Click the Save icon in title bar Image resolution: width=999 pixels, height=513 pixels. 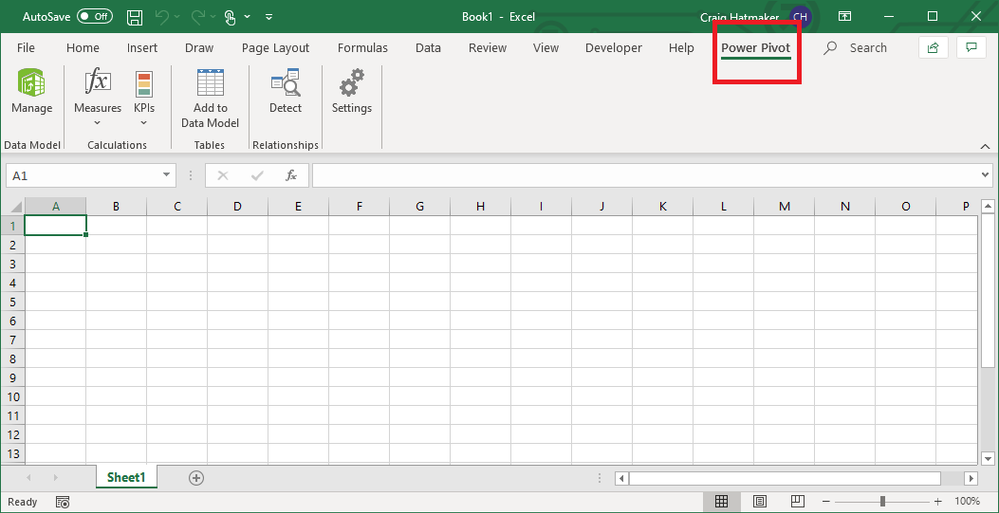[x=134, y=17]
